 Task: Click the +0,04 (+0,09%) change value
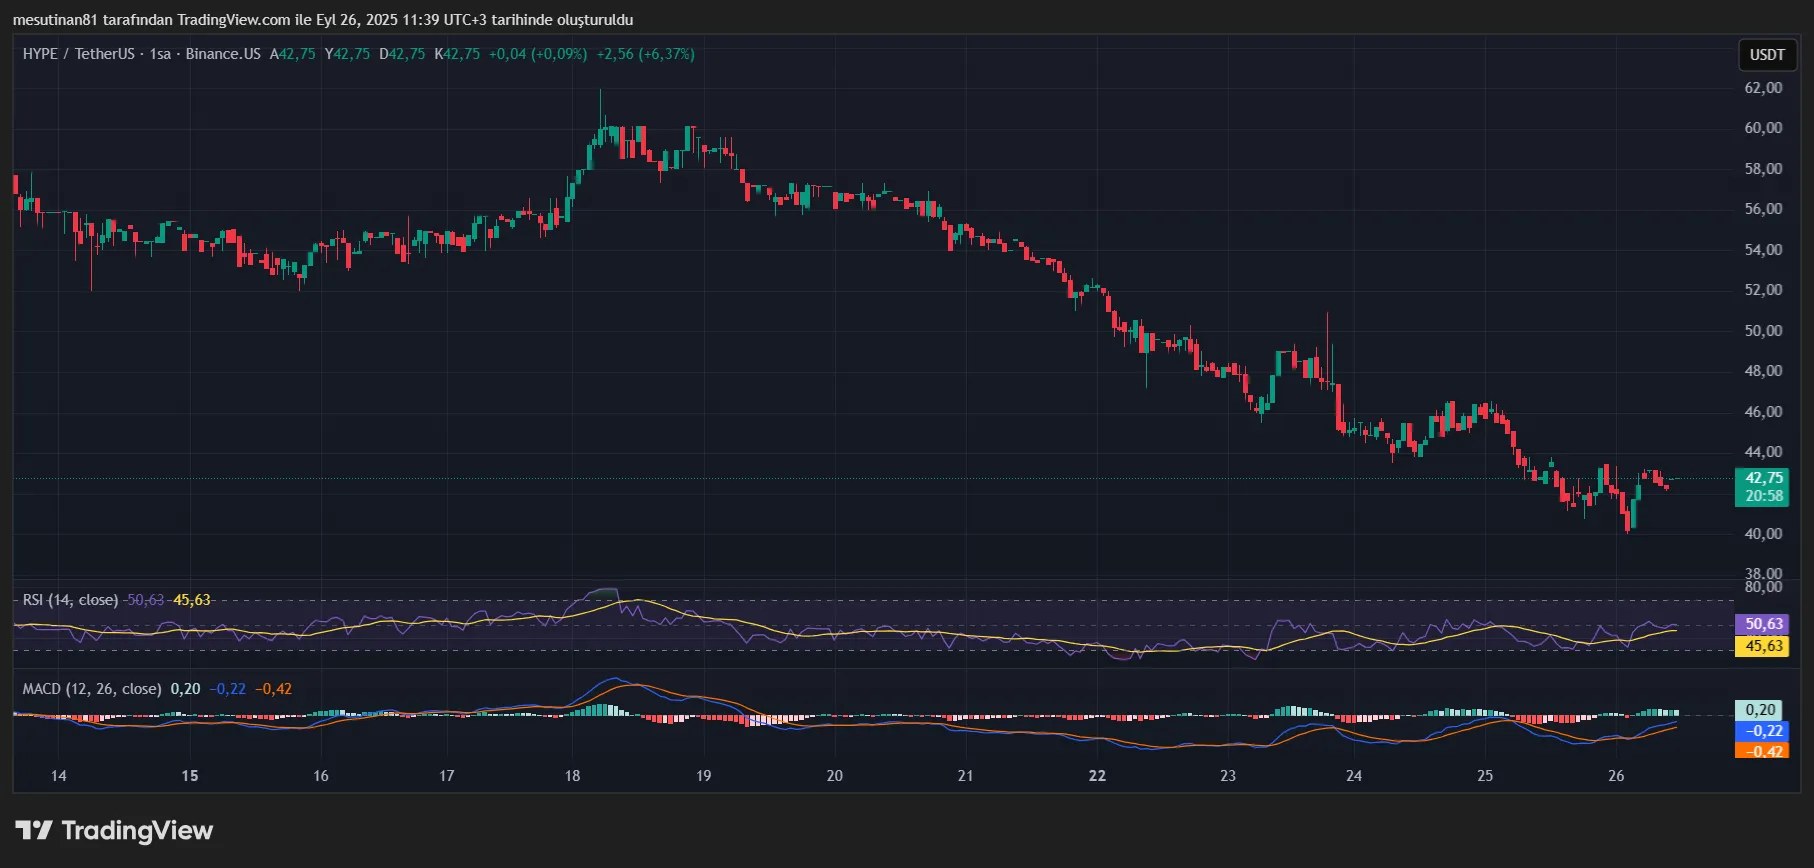(x=538, y=54)
